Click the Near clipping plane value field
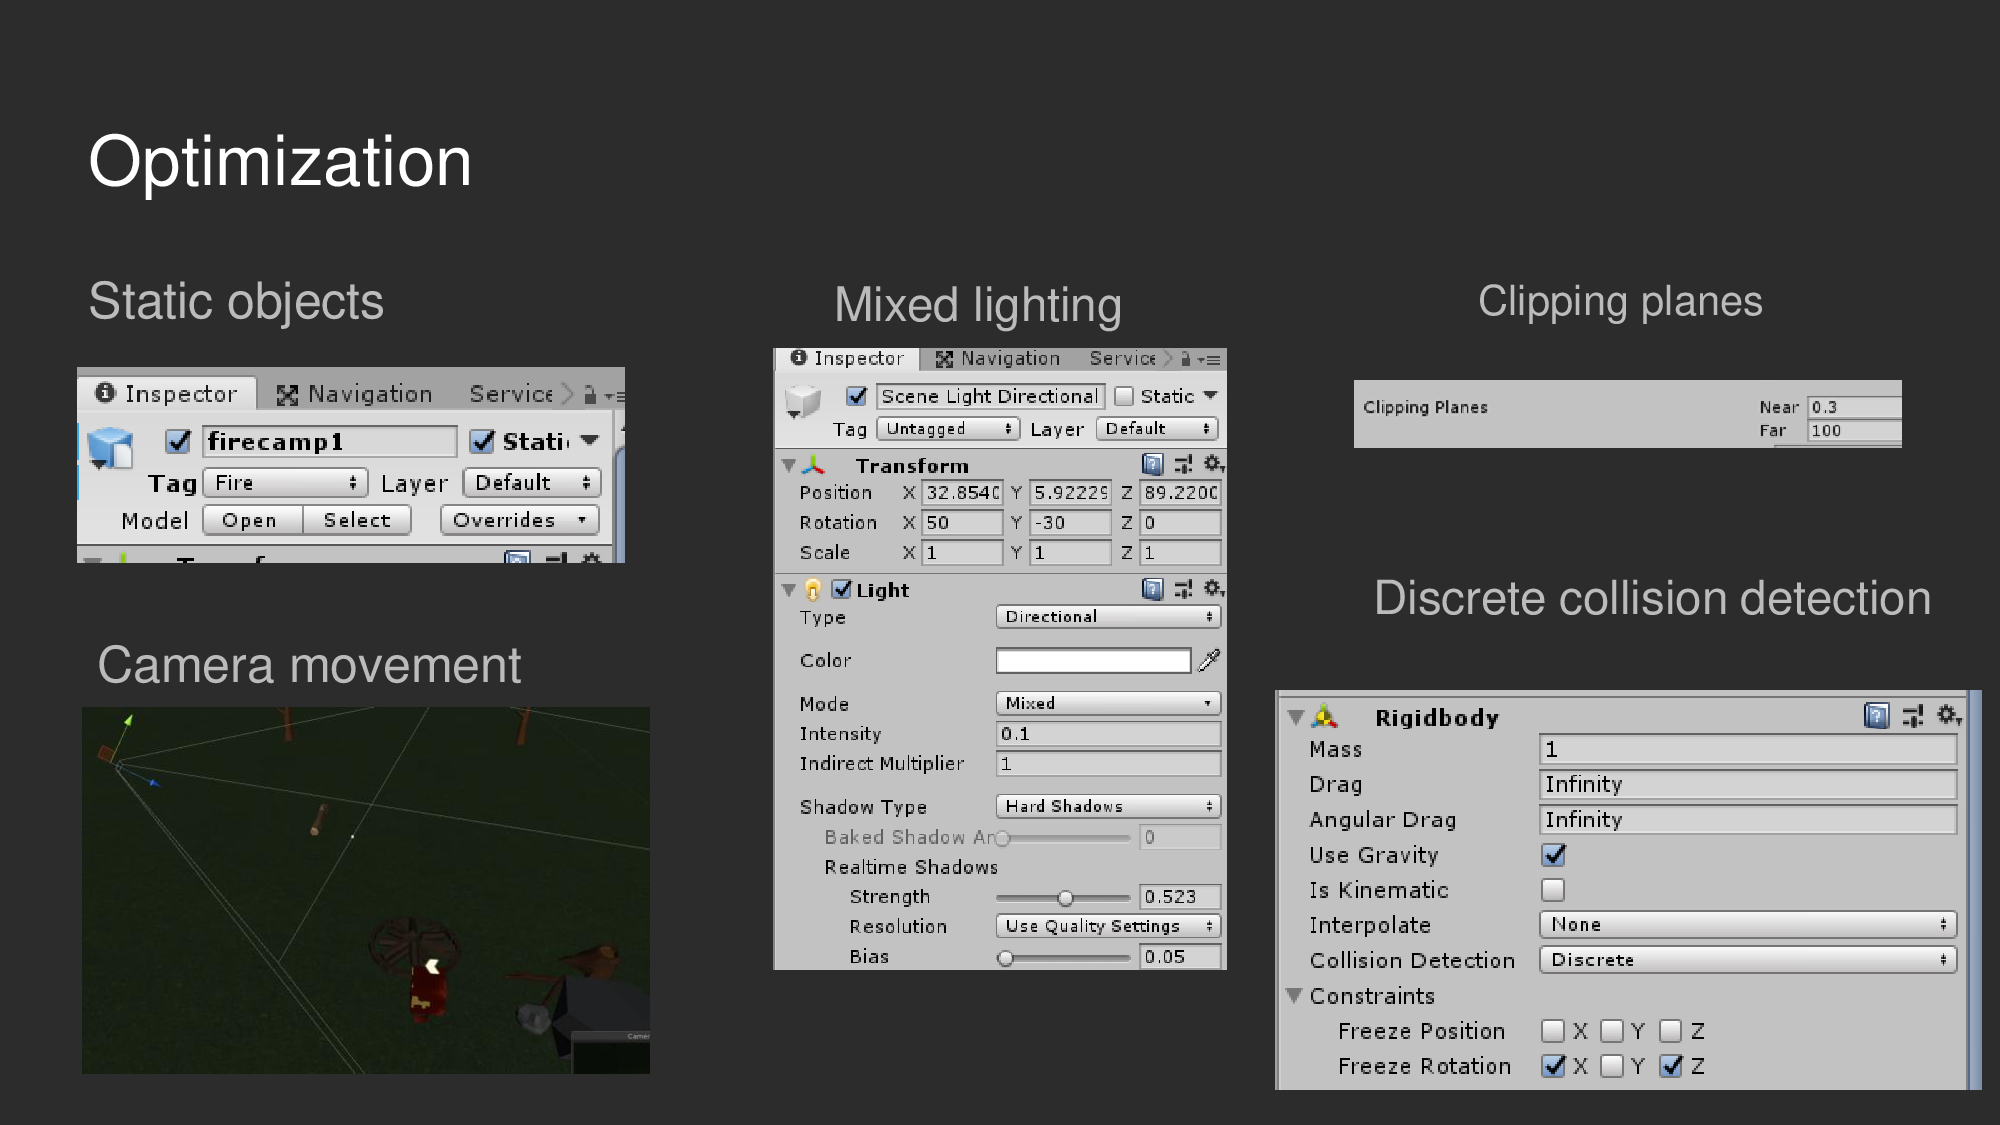 pos(1855,406)
